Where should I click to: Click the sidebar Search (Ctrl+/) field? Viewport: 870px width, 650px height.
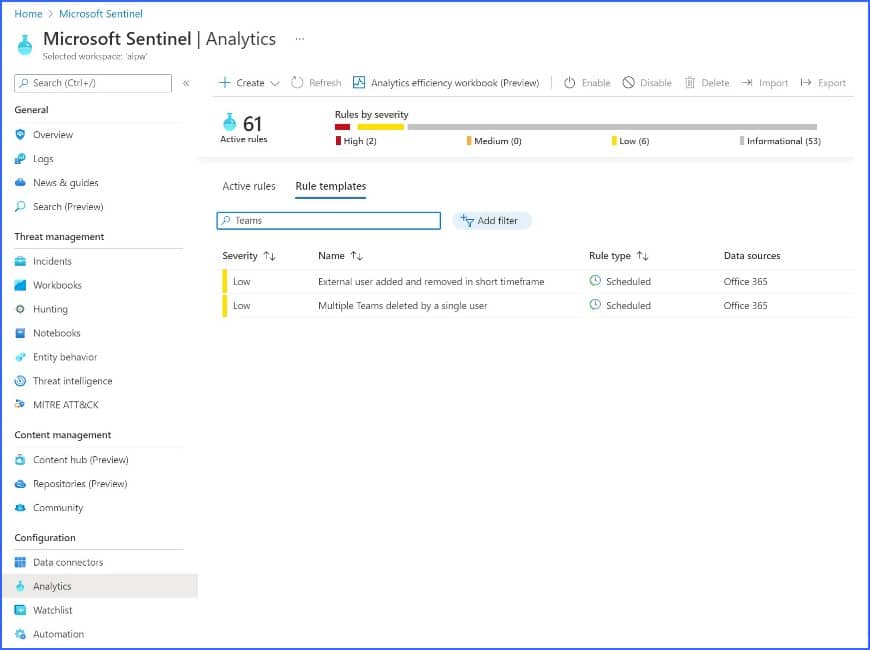pyautogui.click(x=93, y=83)
